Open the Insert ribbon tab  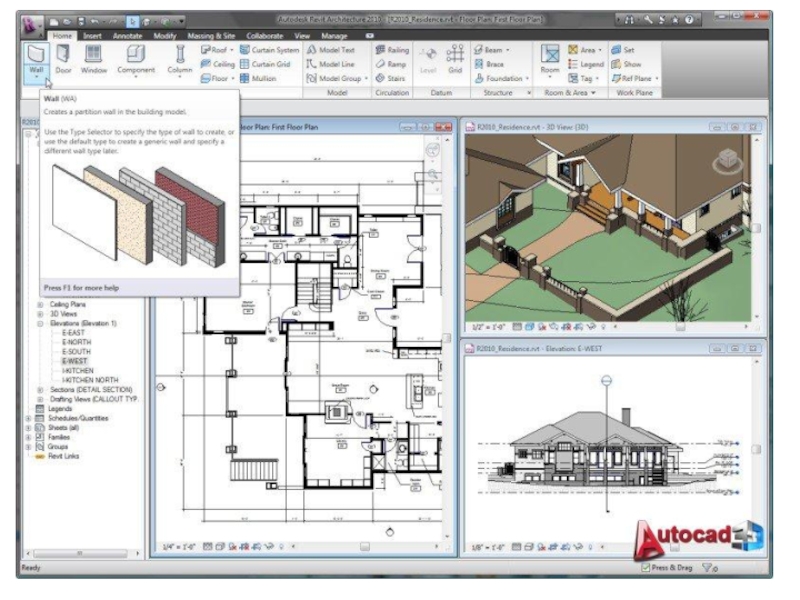click(x=92, y=36)
